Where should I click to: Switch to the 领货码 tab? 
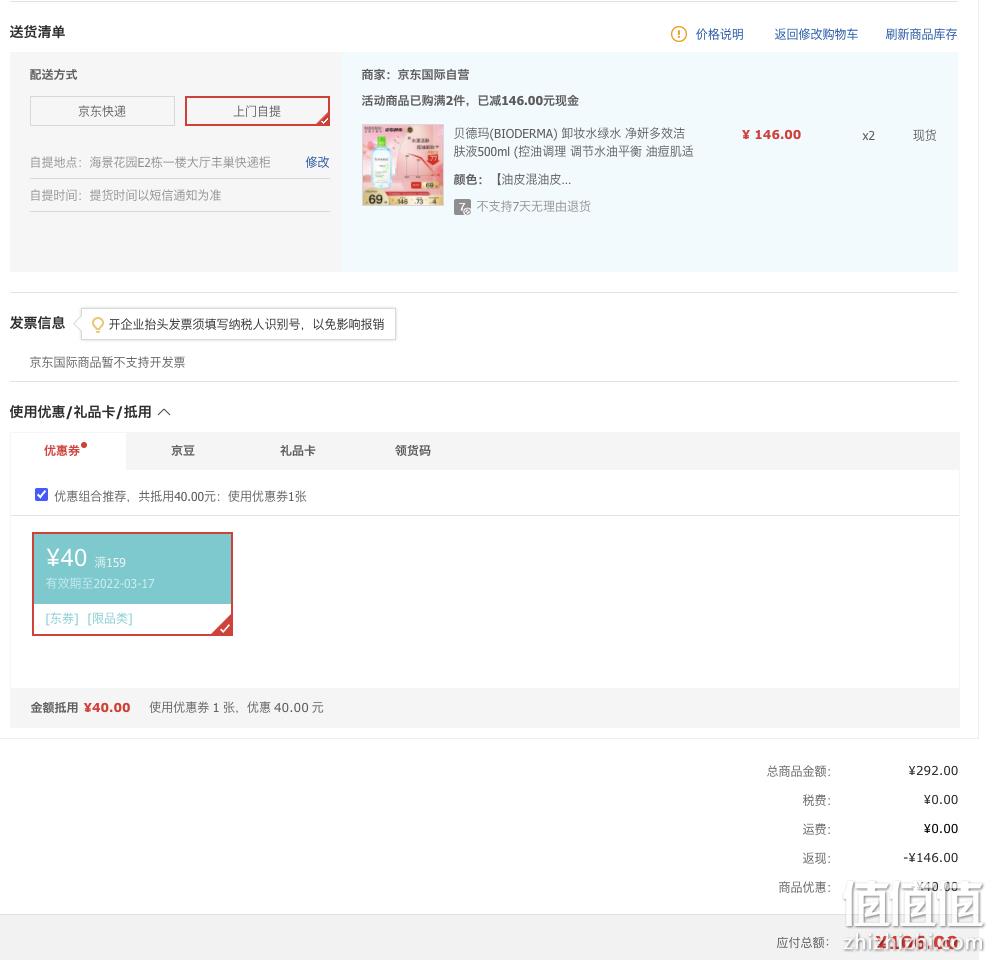pos(413,450)
